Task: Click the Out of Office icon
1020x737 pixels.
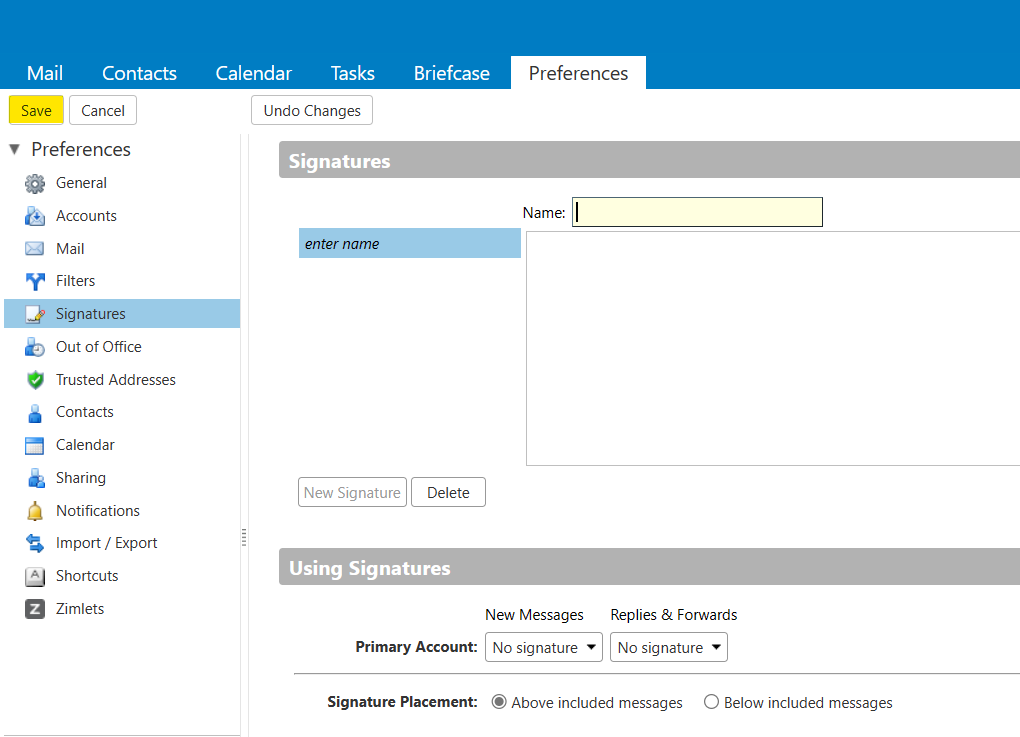Action: [35, 347]
